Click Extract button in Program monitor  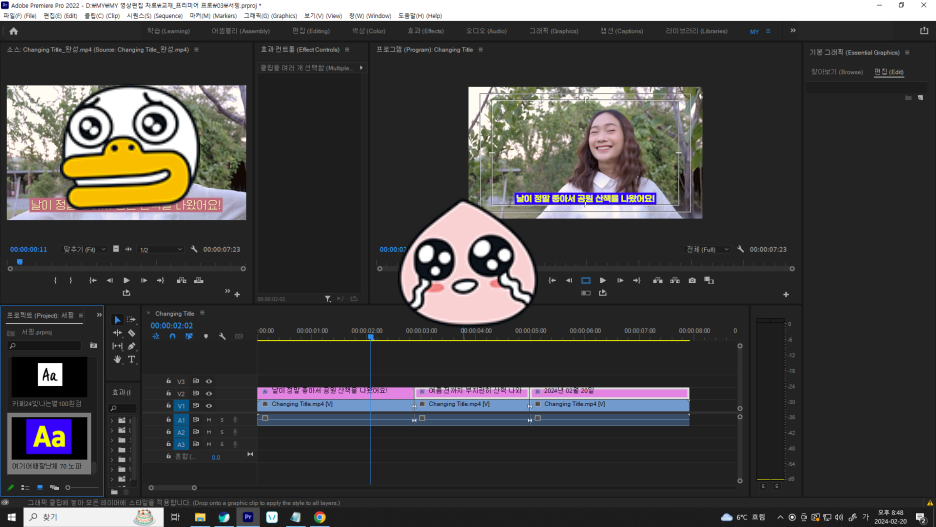point(675,281)
